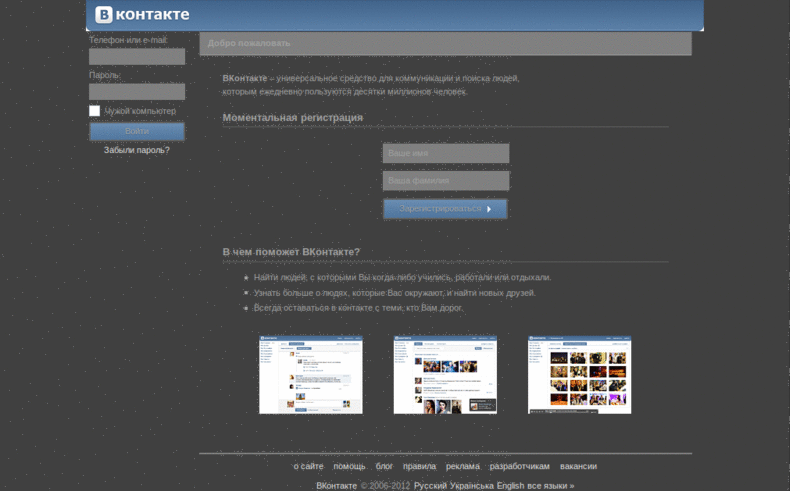Screen dimensions: 800x491
Task: Click the Ваше имя first name field
Action: [446, 153]
